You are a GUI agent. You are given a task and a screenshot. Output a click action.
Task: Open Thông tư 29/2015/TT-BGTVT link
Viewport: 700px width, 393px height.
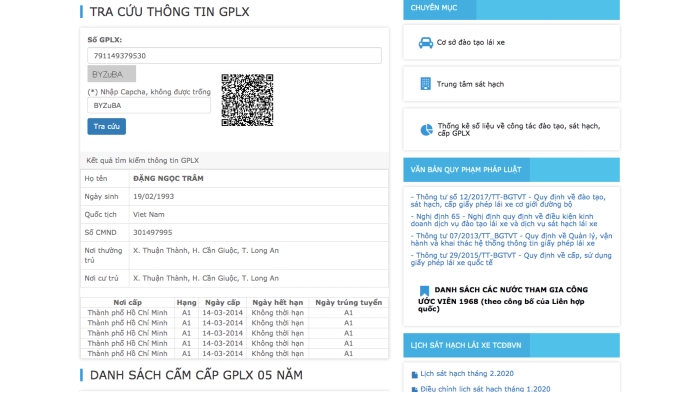click(511, 259)
